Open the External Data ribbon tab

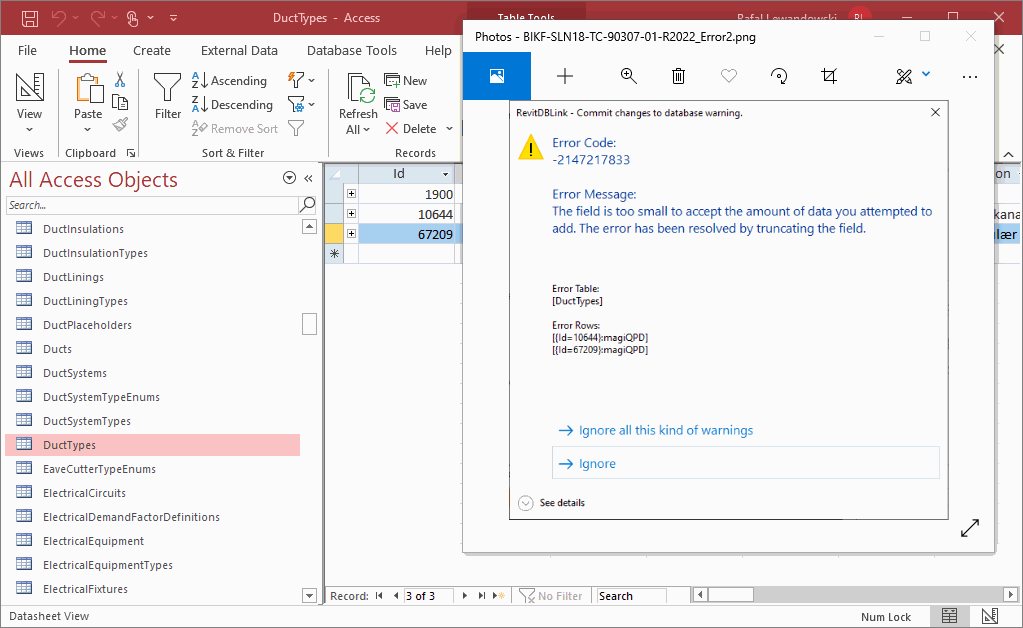239,50
